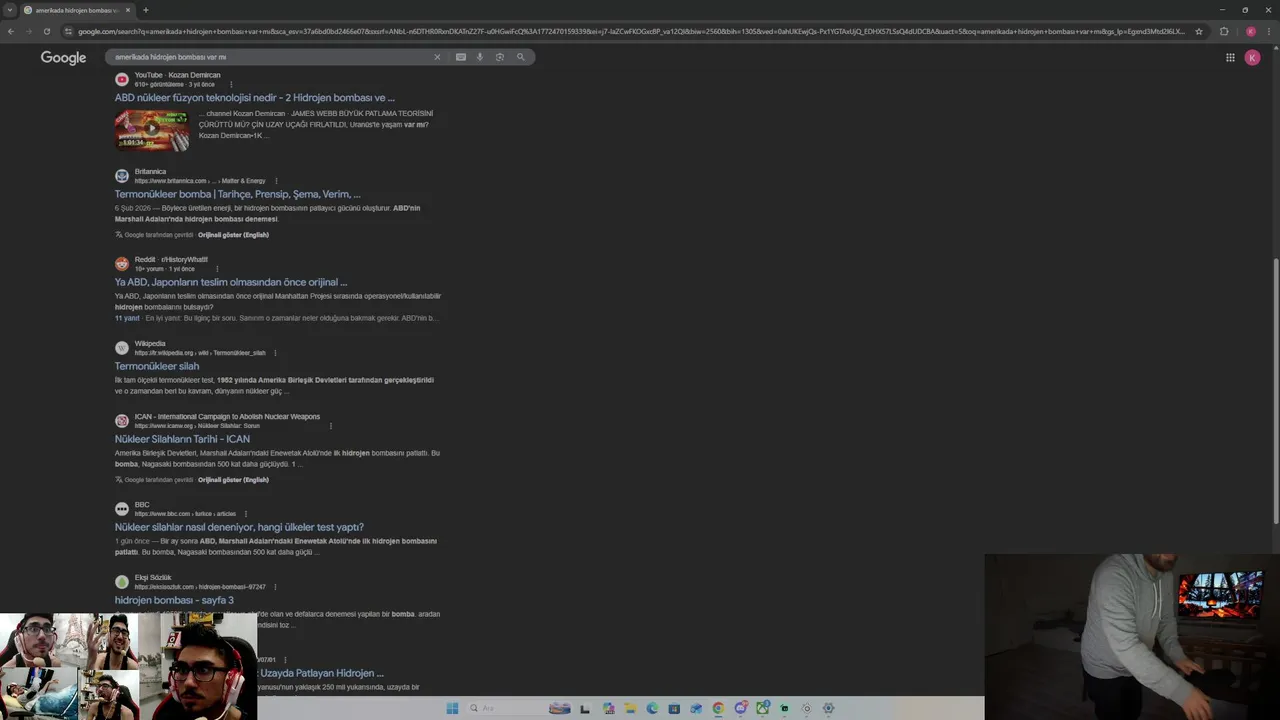Start a voice search with microphone
The width and height of the screenshot is (1280, 720).
pyautogui.click(x=480, y=57)
